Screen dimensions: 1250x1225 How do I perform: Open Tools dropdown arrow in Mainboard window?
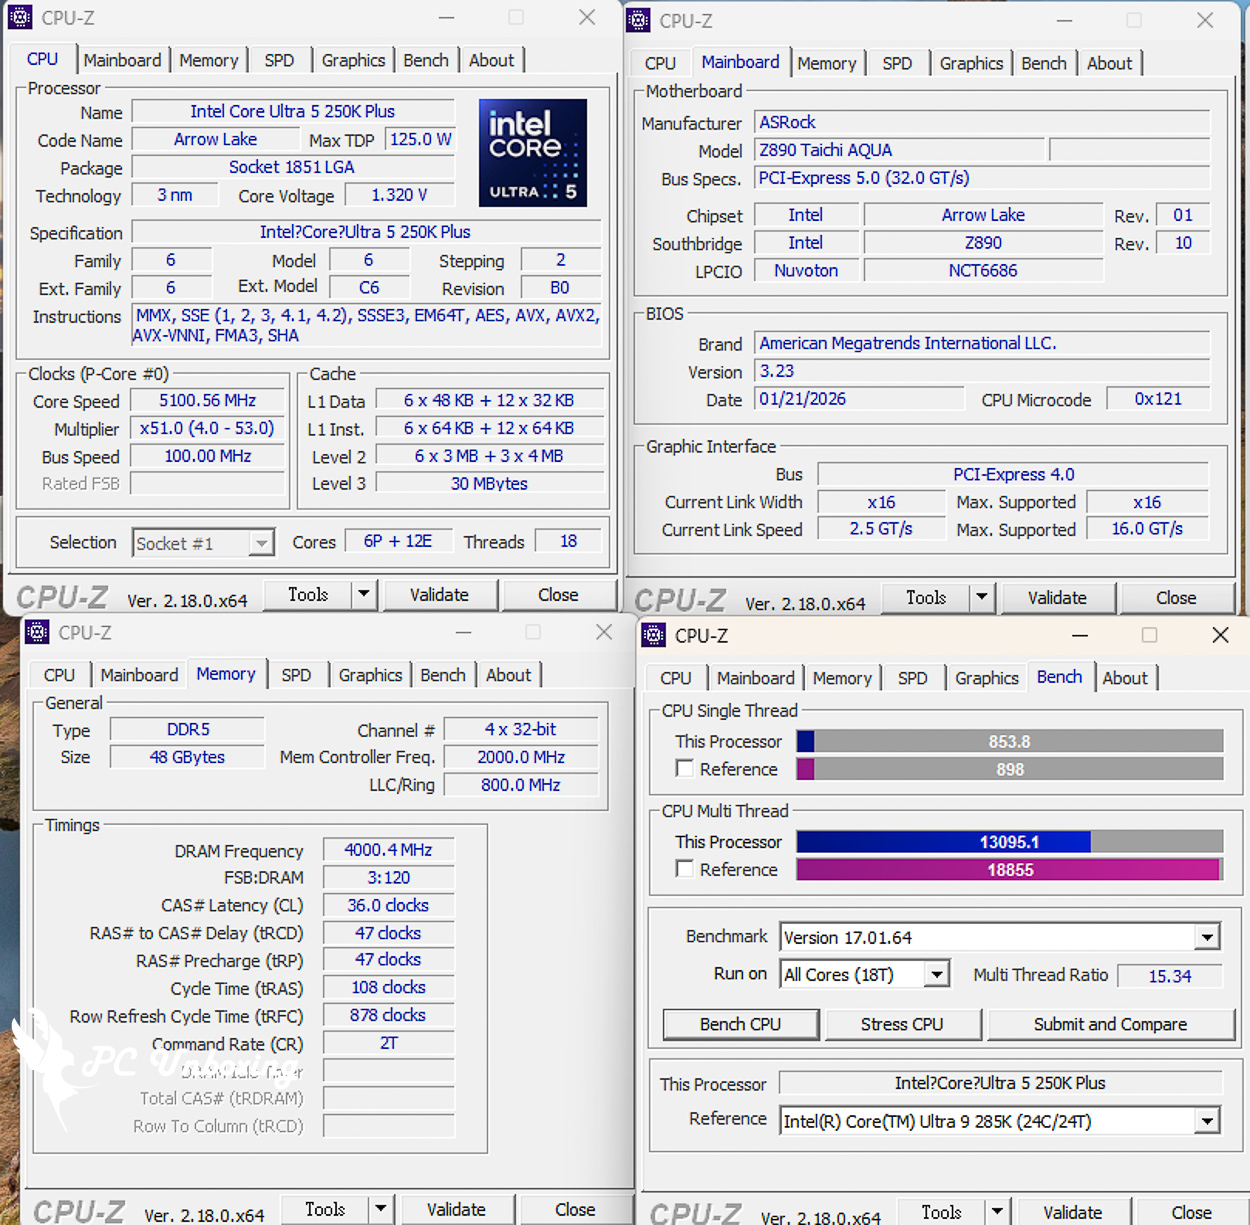(x=982, y=598)
